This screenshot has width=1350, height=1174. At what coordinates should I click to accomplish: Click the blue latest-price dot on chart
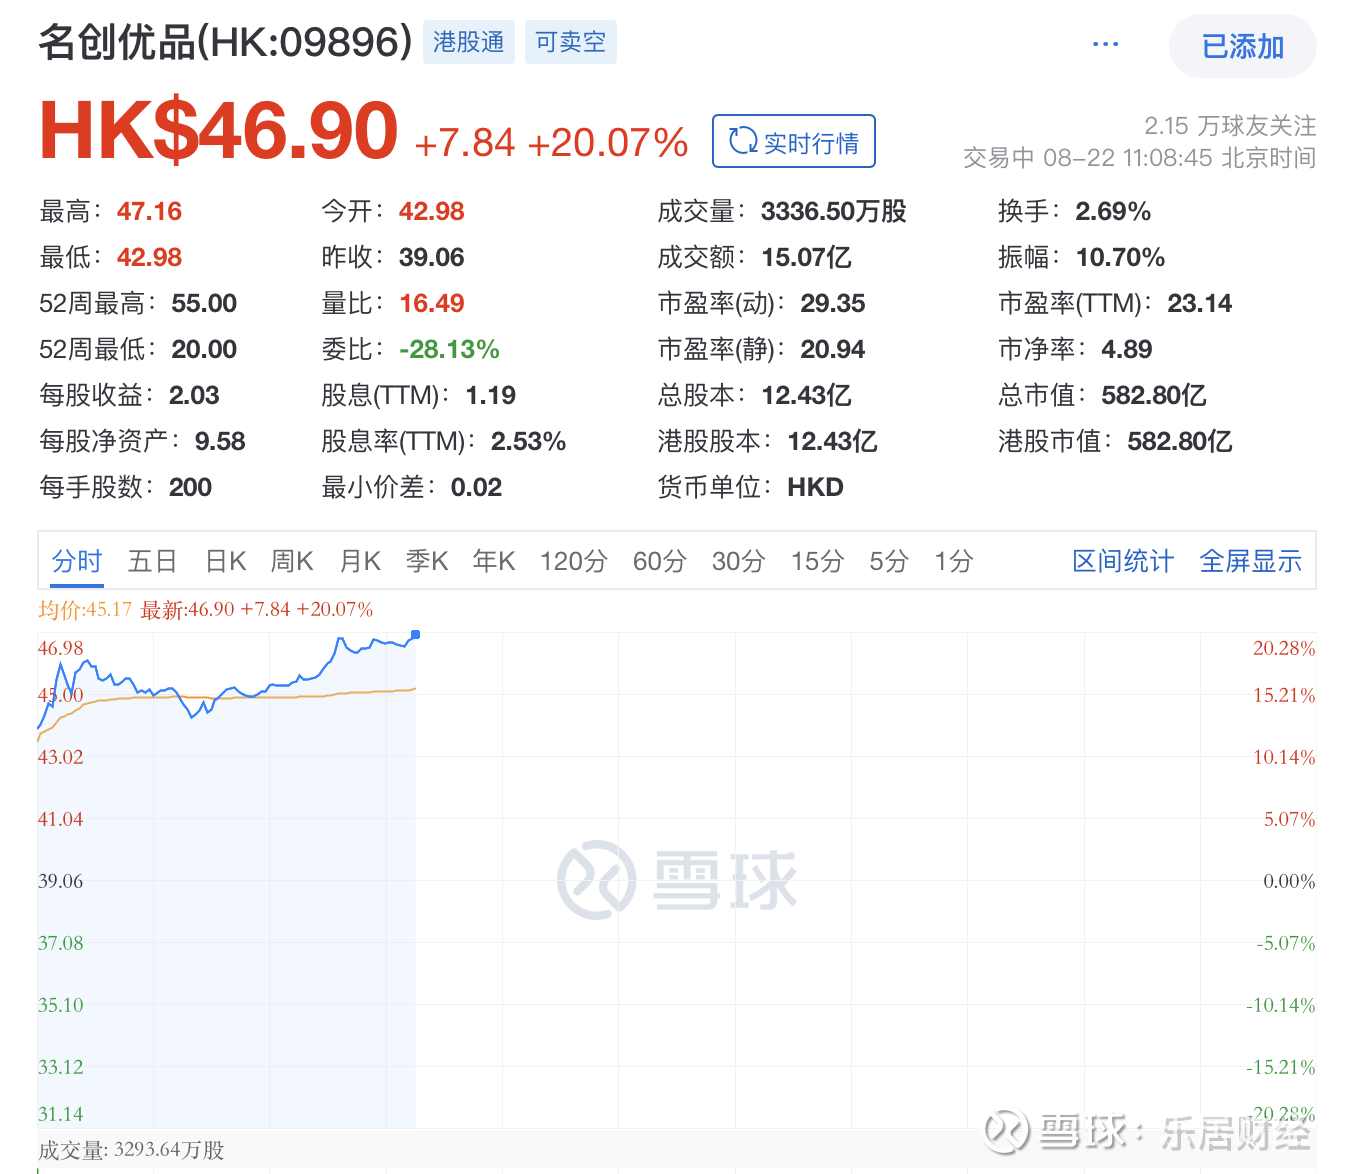coord(415,634)
